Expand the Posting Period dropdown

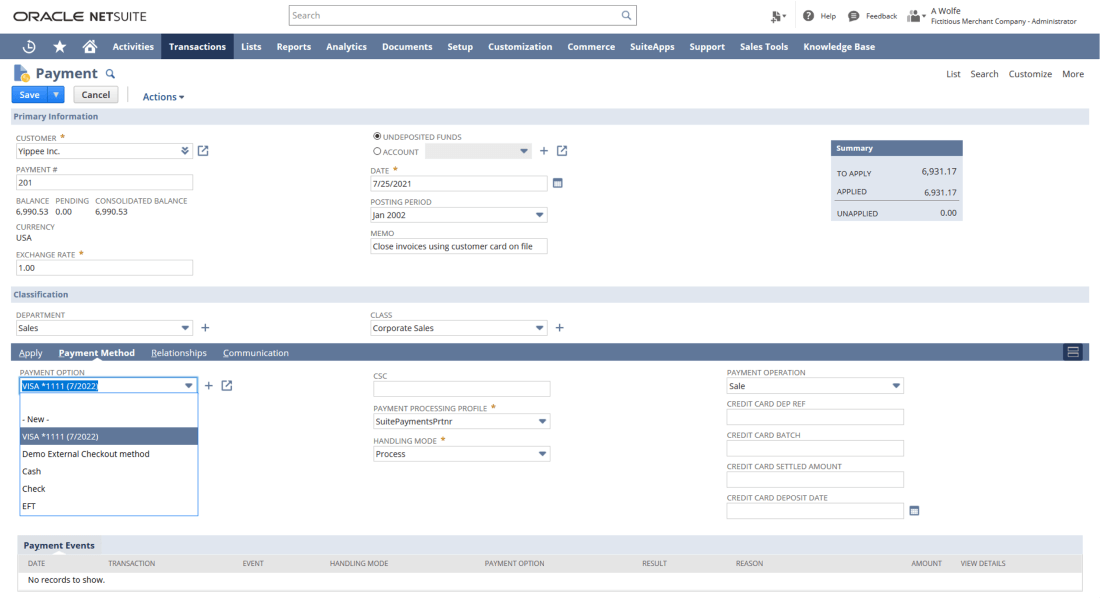click(540, 215)
